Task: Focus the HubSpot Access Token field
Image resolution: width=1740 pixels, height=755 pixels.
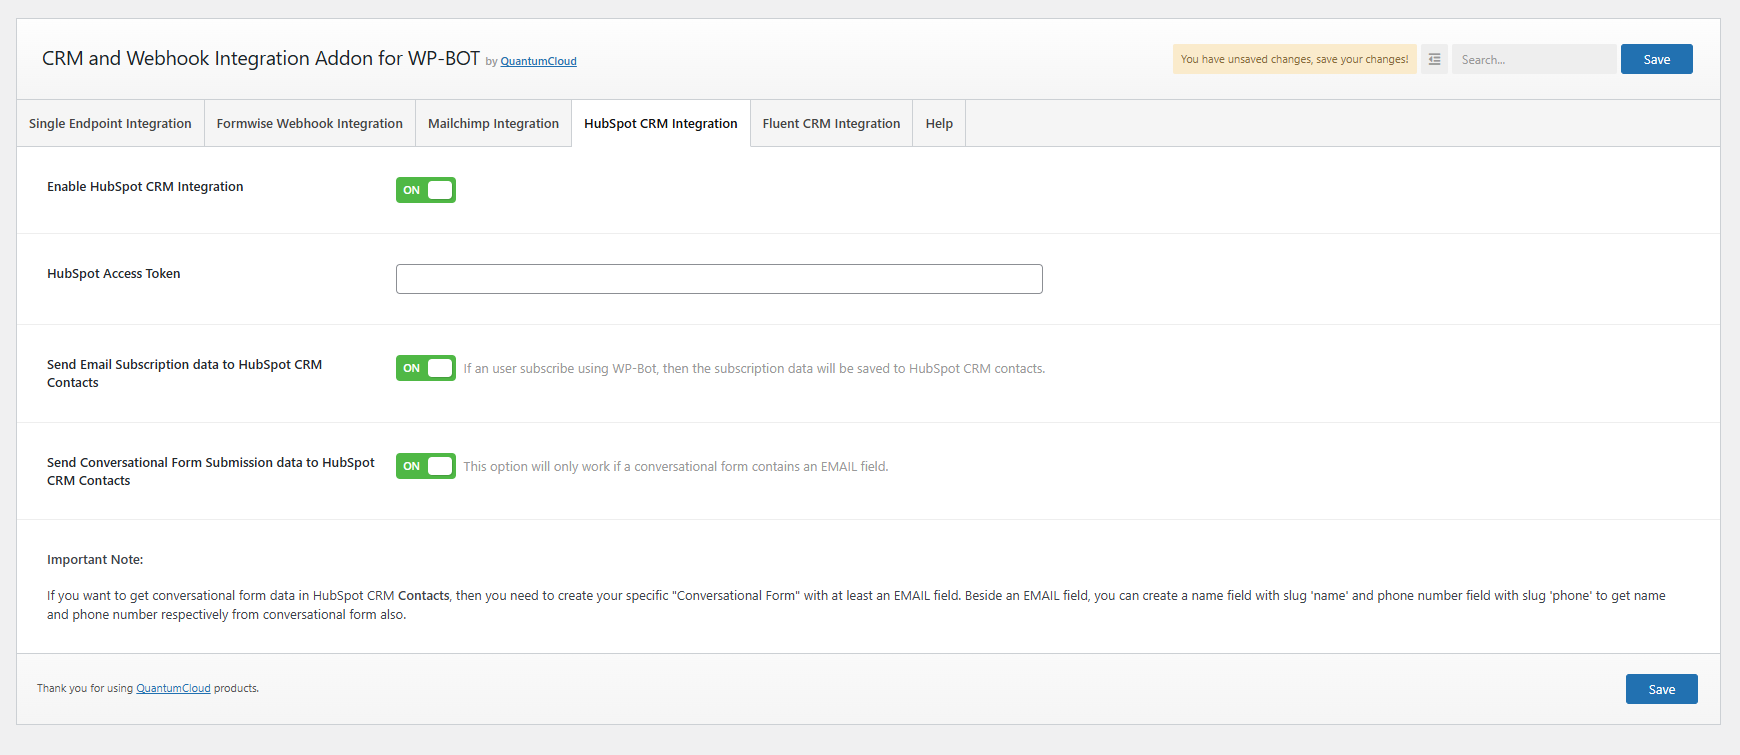Action: (719, 279)
